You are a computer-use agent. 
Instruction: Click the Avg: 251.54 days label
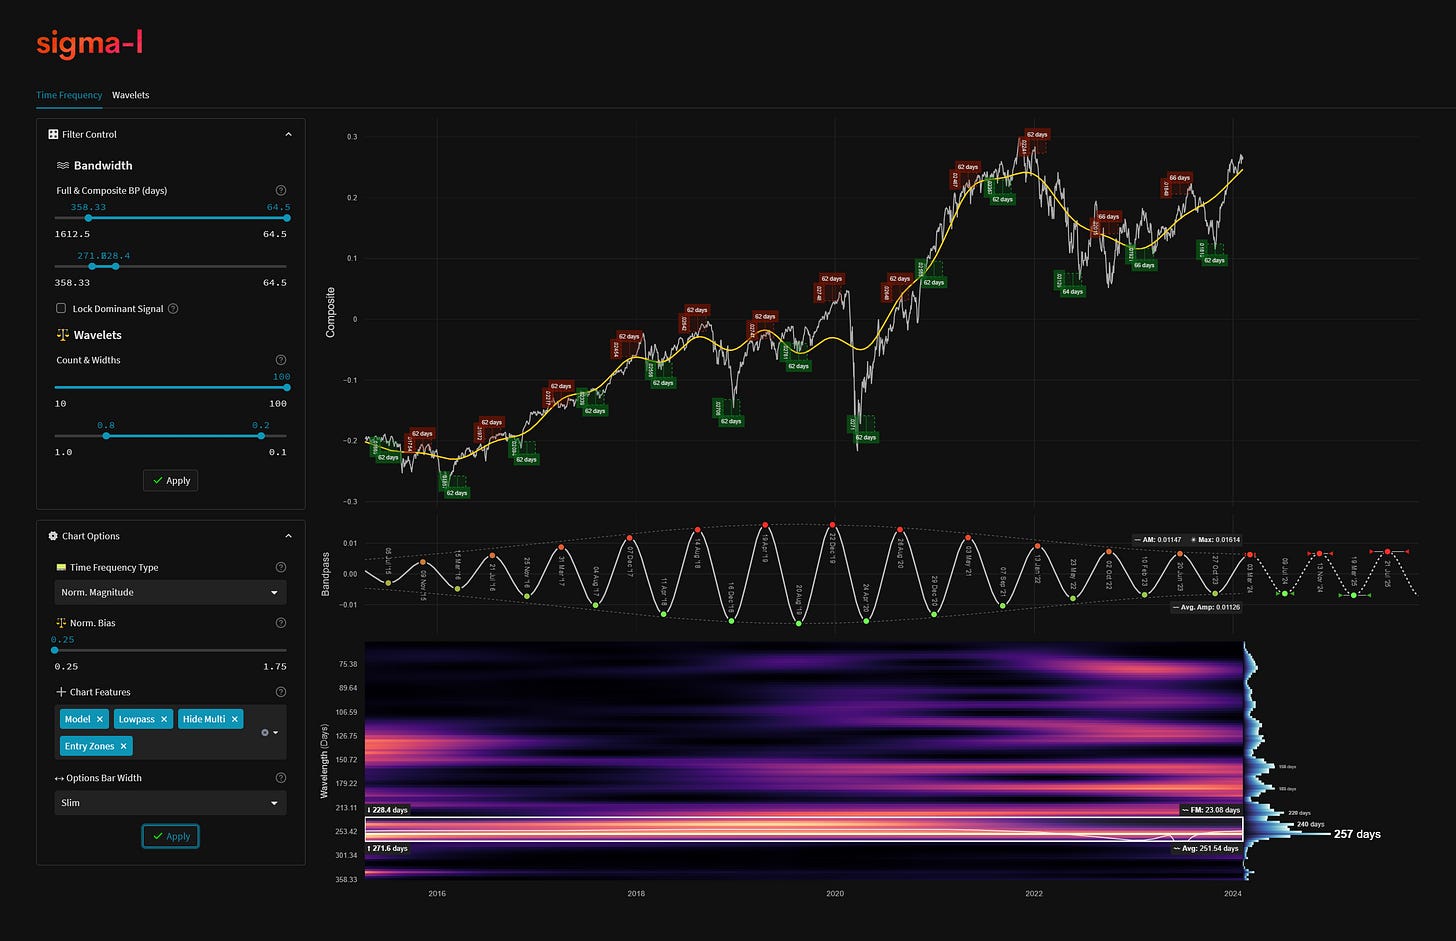click(1209, 848)
